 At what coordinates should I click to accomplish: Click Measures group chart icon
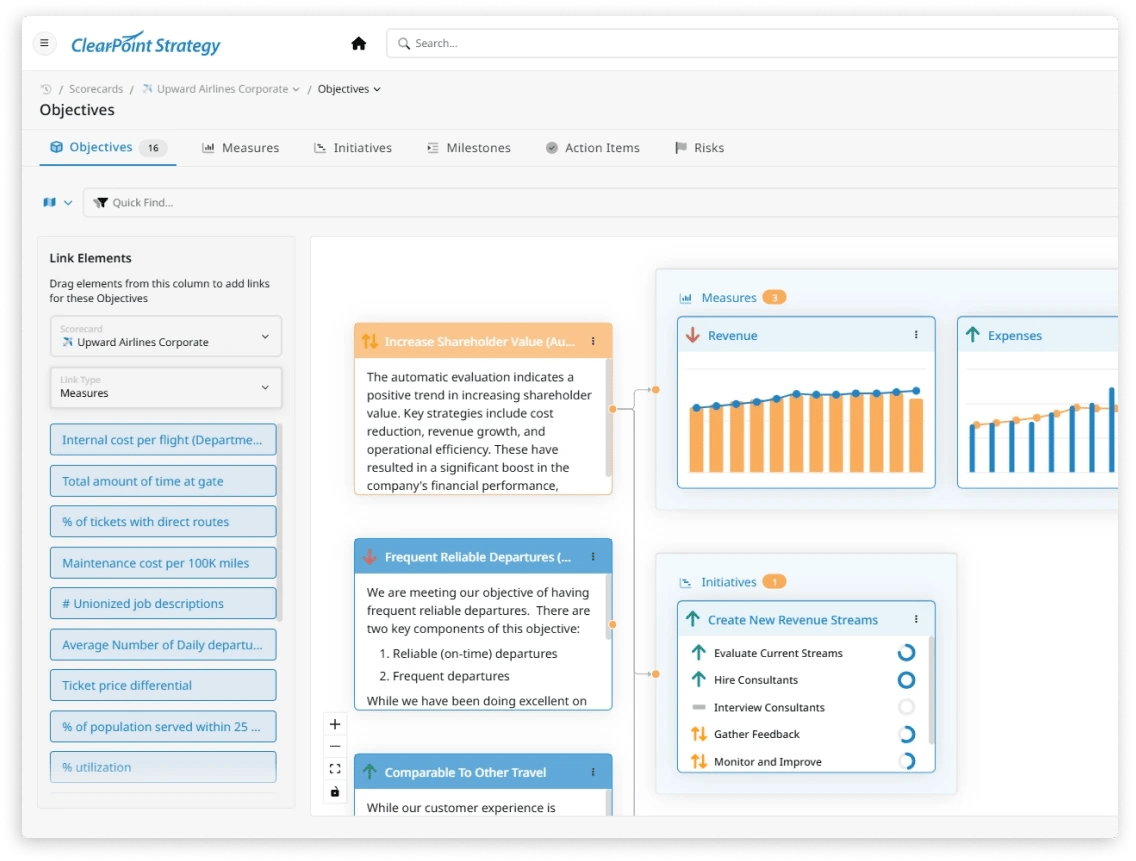685,298
